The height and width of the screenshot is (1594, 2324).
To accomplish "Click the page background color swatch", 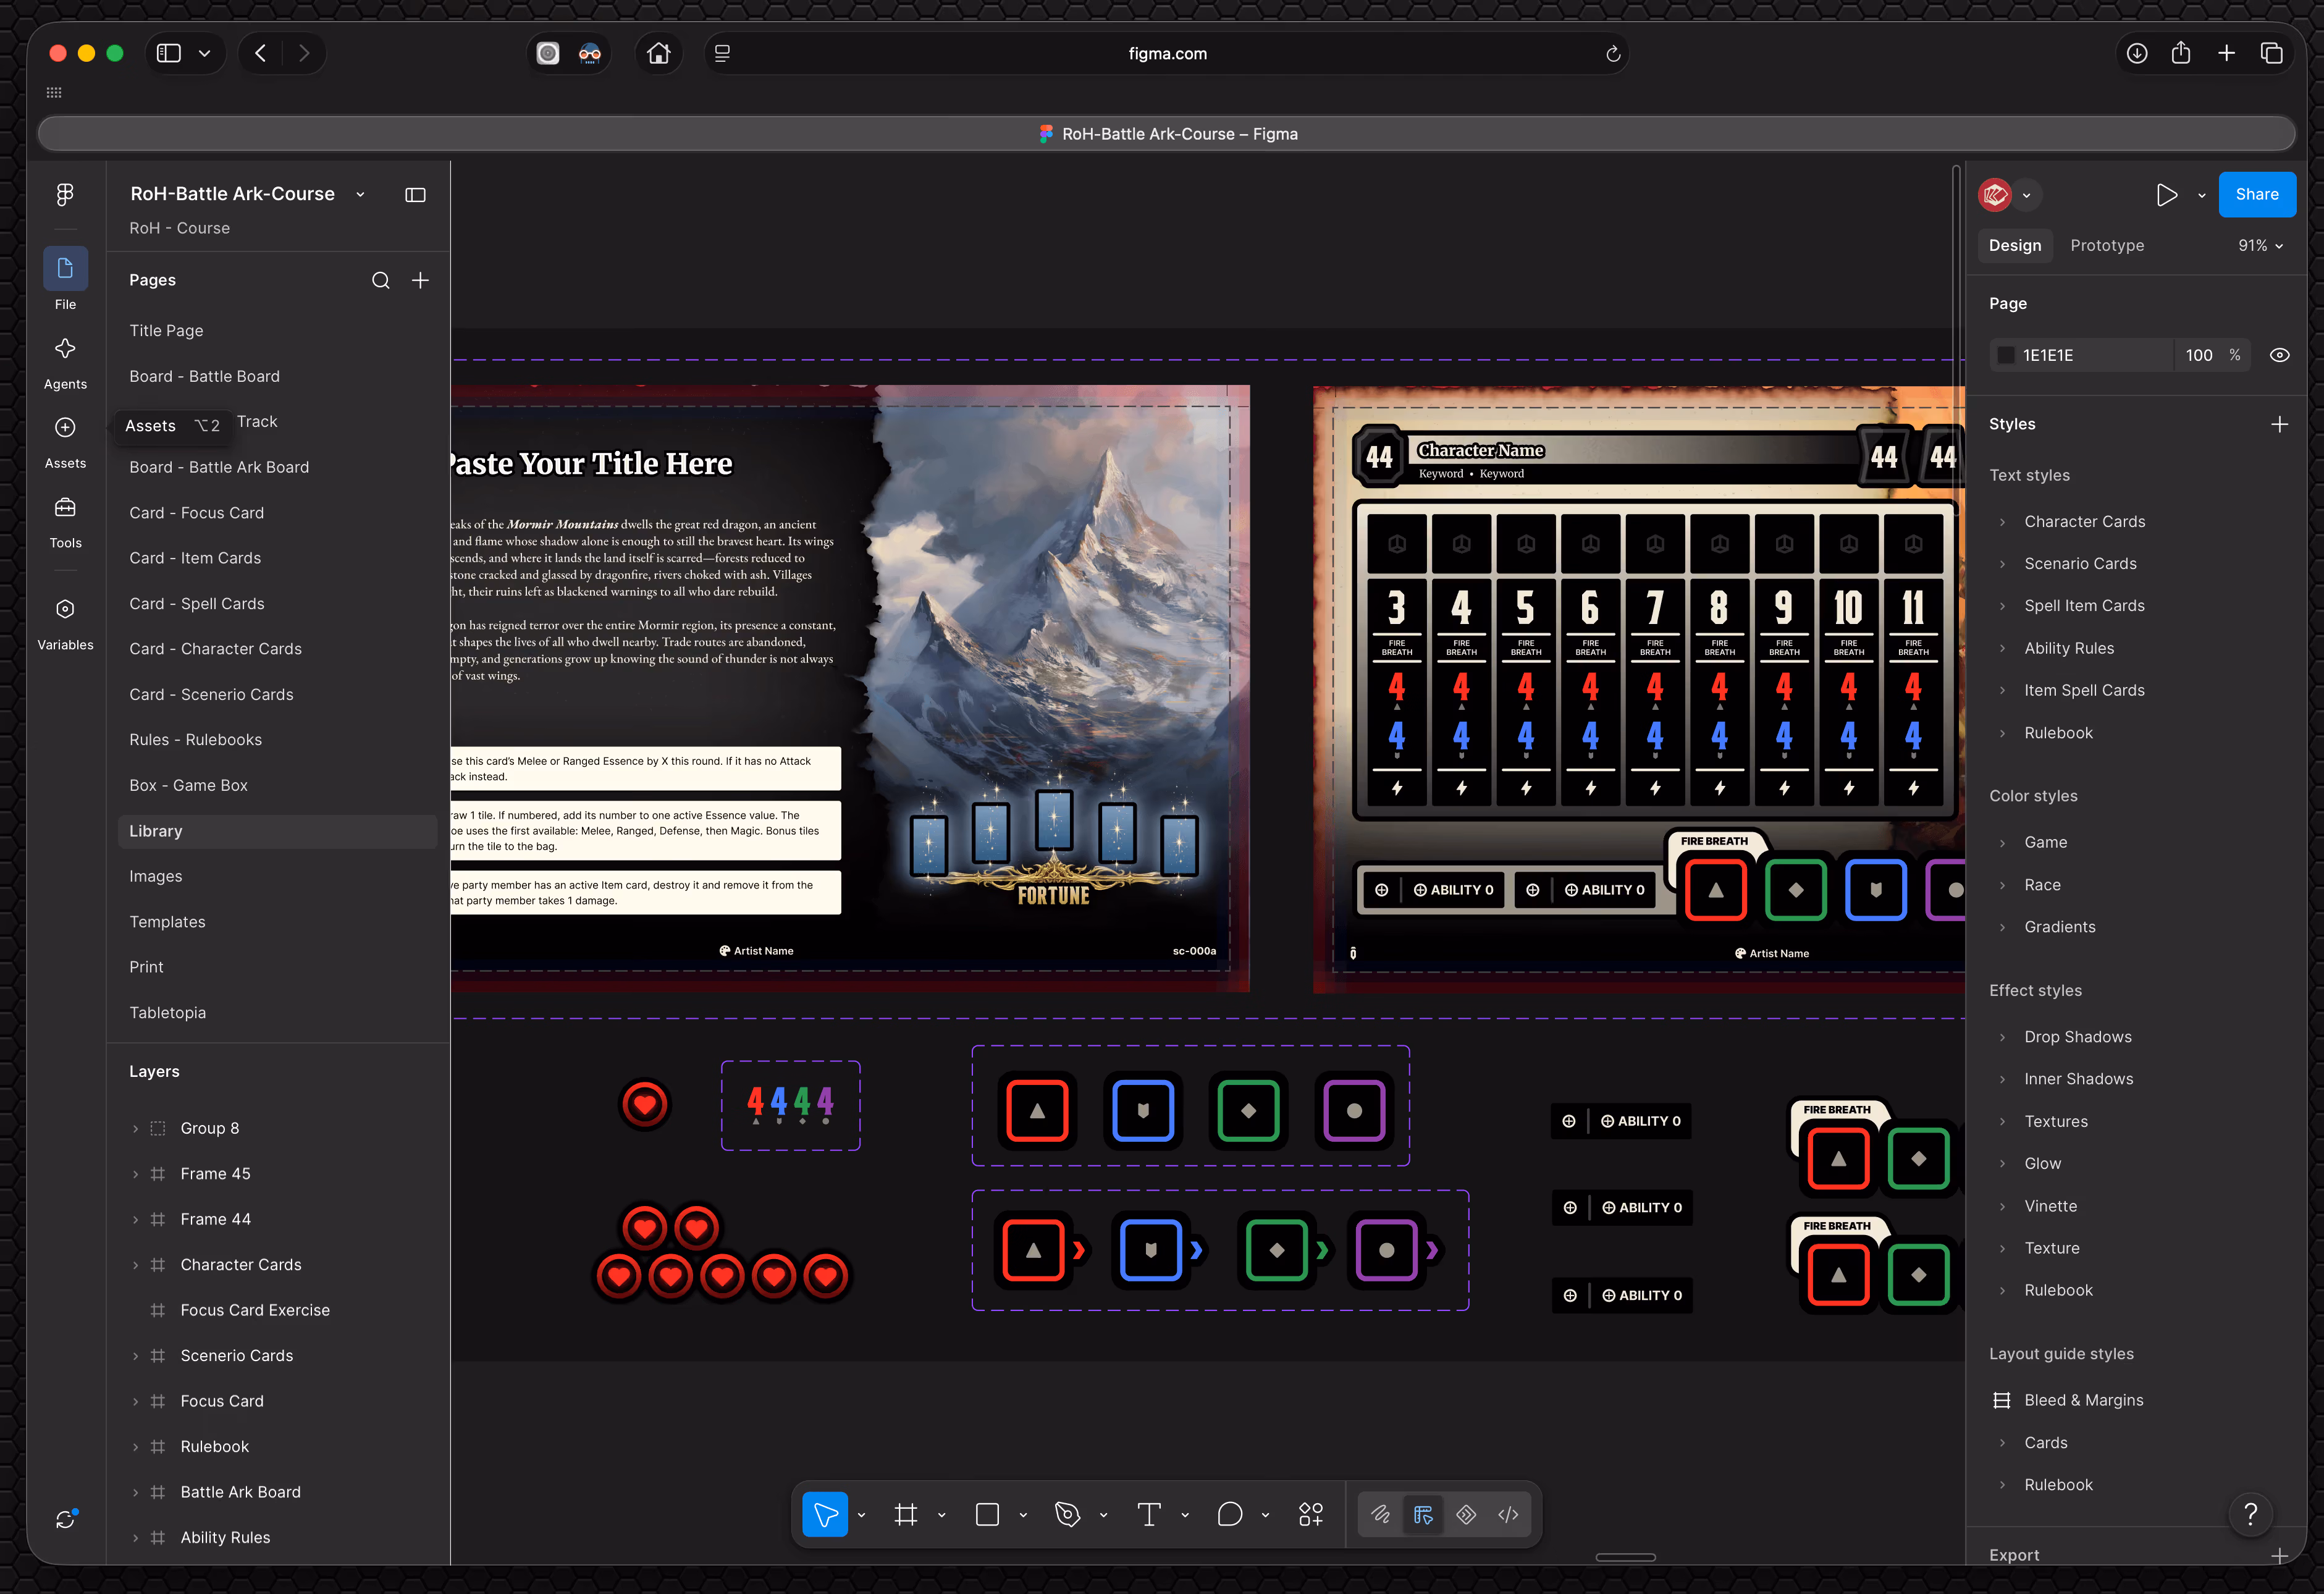I will [x=2006, y=355].
